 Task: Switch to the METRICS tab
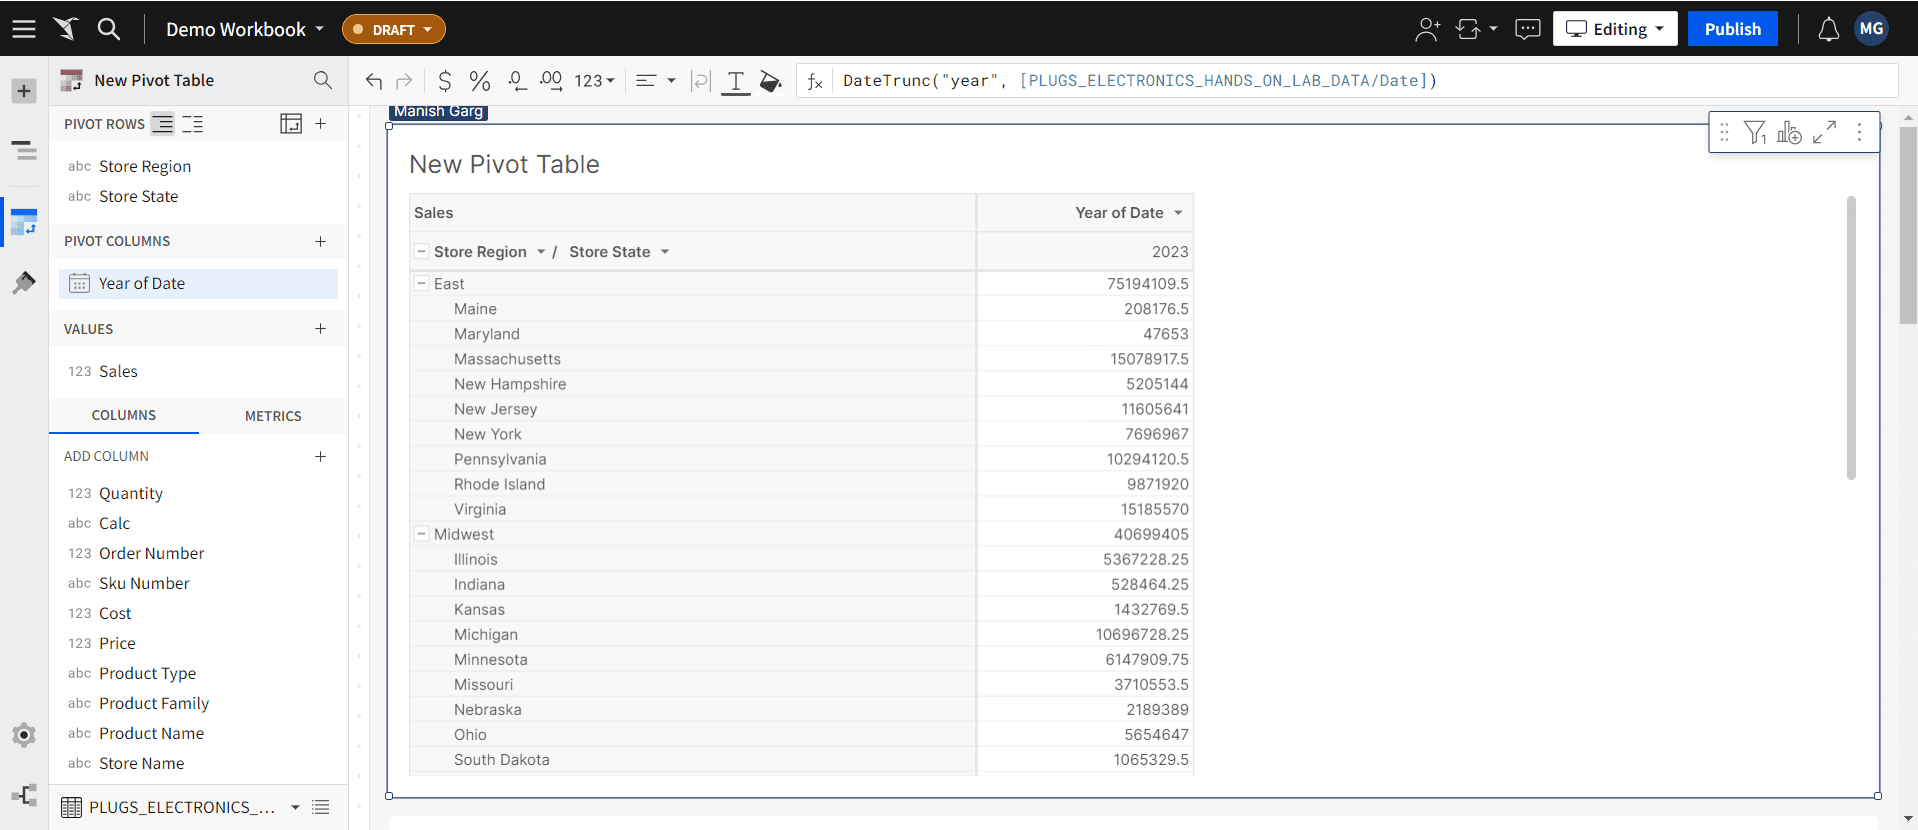(273, 416)
